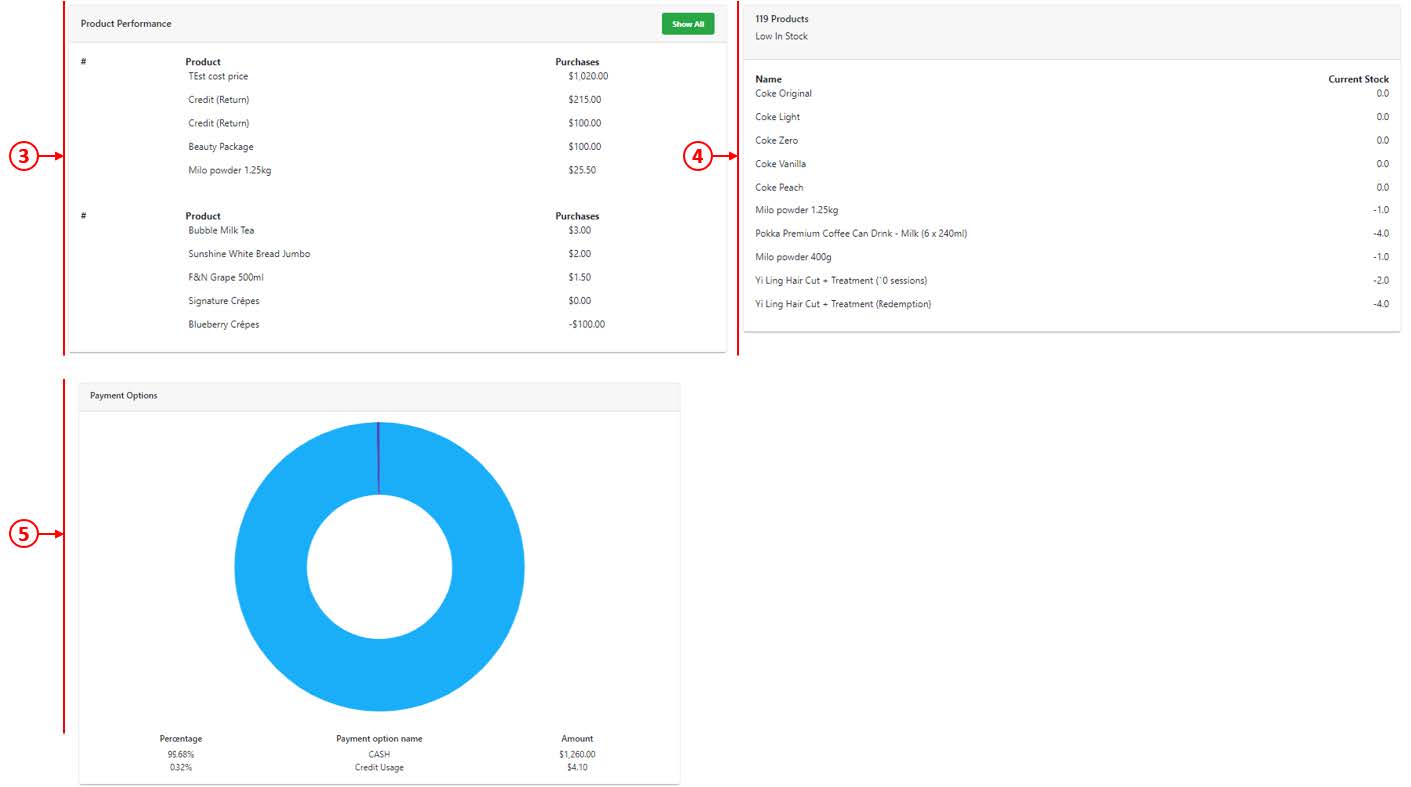This screenshot has width=1411, height=787.
Task: Click the Credit Usage payment option name
Action: [x=379, y=767]
